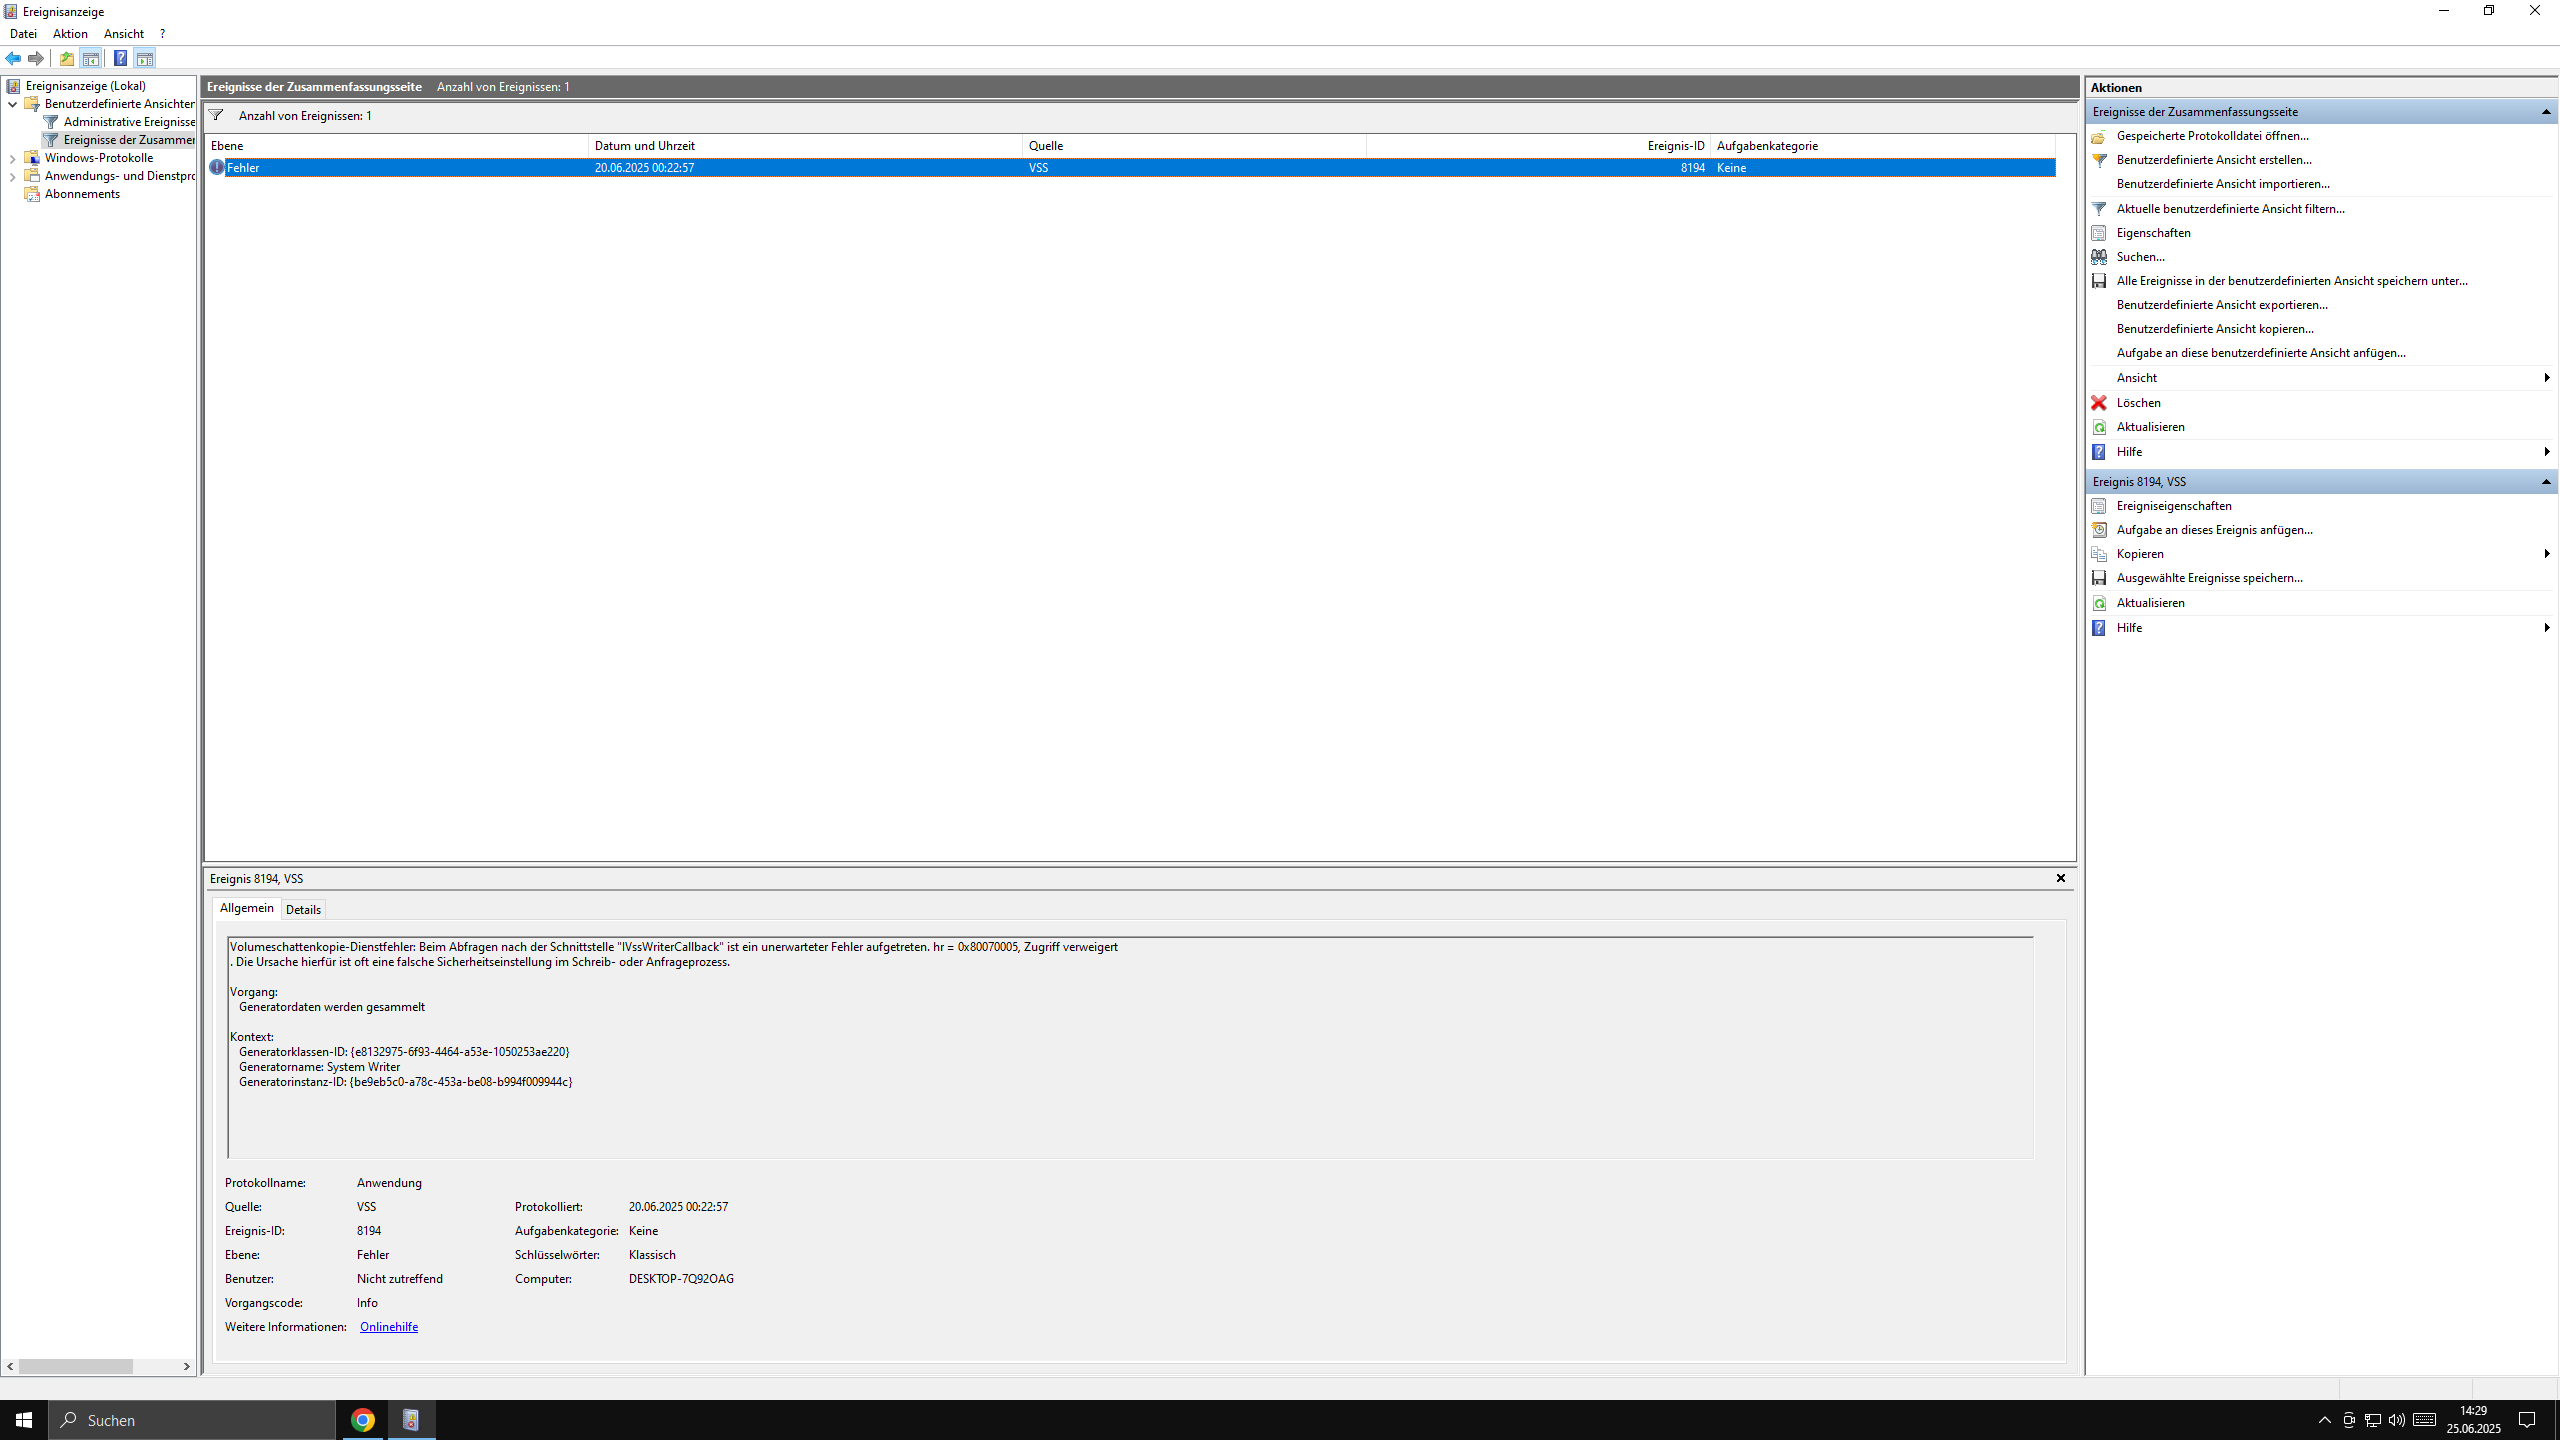Expand Anwendungs- und Dienstprotokolle node

pyautogui.click(x=12, y=176)
